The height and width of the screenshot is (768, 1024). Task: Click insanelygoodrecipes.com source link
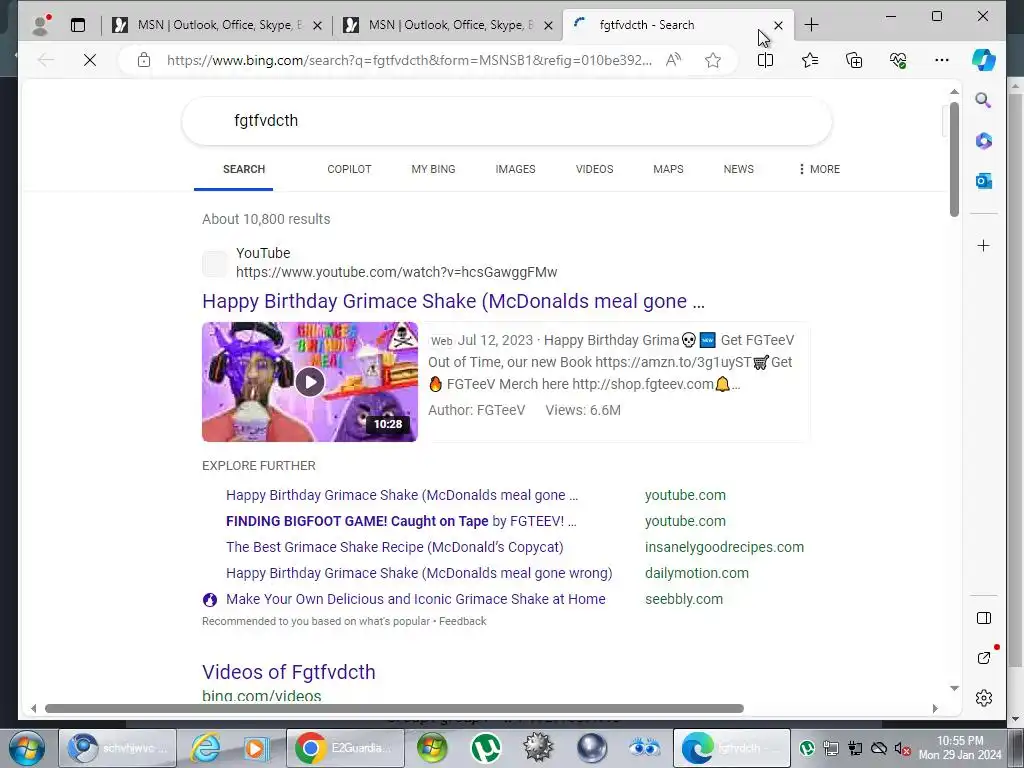(x=724, y=547)
